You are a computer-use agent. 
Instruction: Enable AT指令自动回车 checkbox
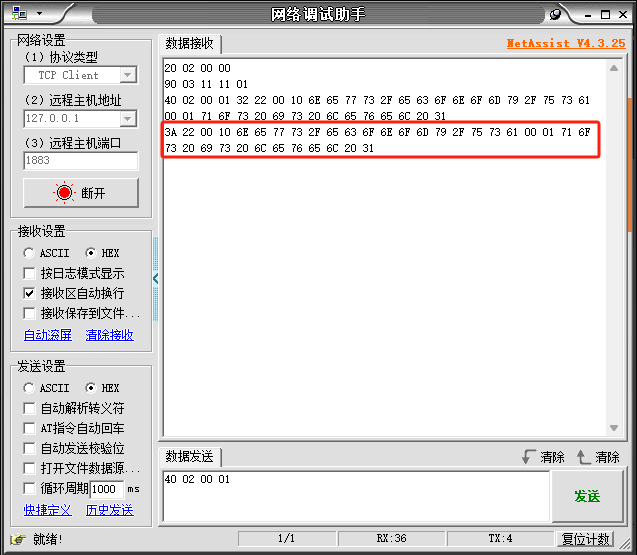[29, 428]
